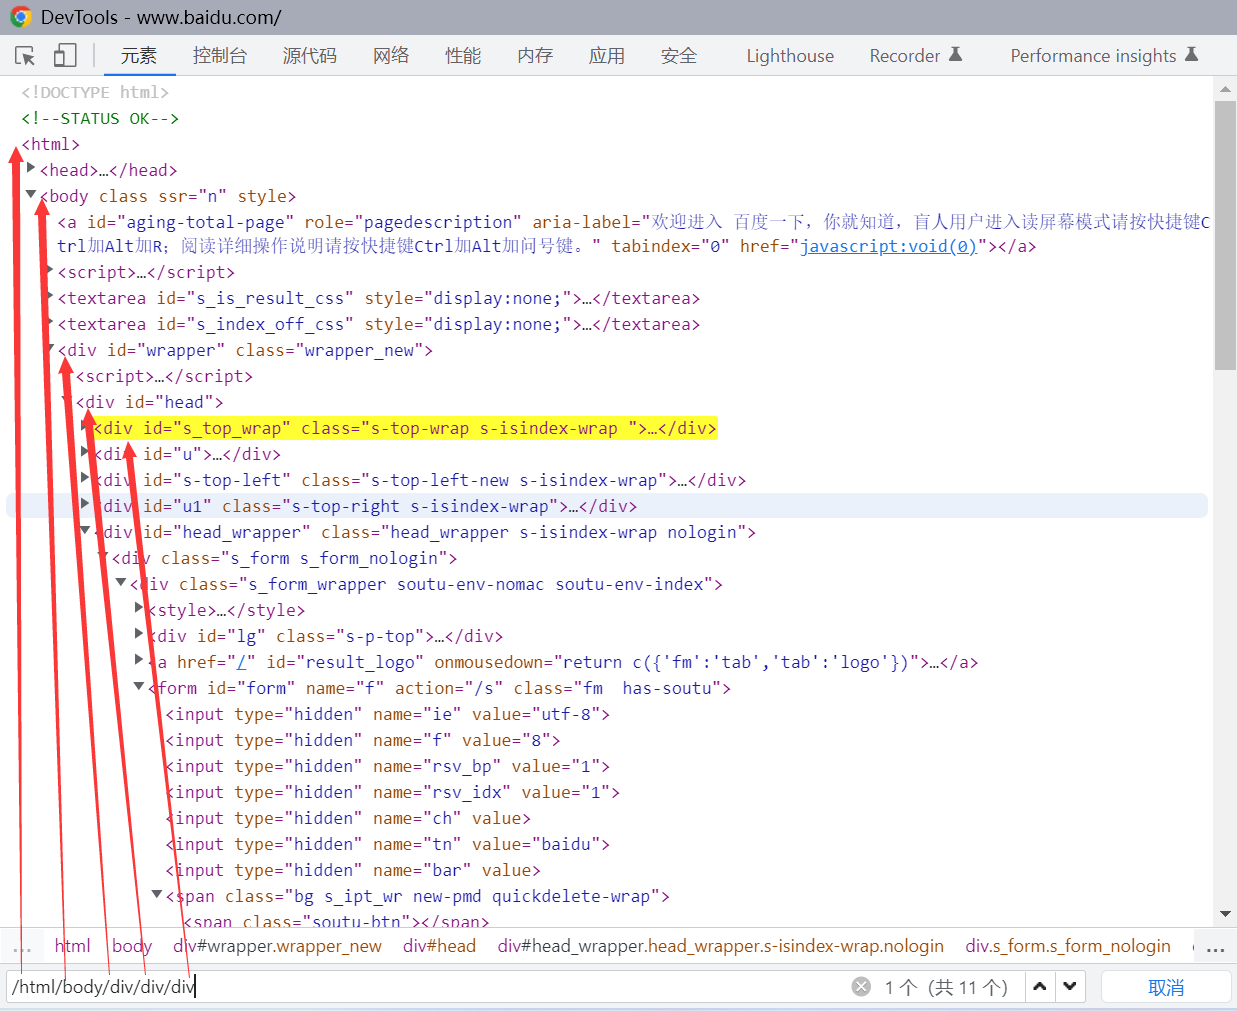Select div#wrapper.wrapper_new breadcrumb
Image resolution: width=1237 pixels, height=1011 pixels.
tap(277, 946)
